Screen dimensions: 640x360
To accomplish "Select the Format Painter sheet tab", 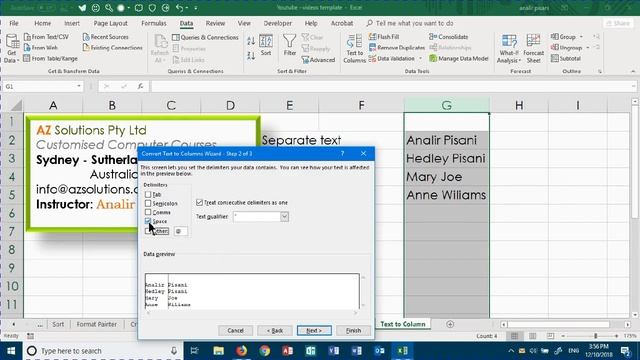I will click(x=97, y=324).
